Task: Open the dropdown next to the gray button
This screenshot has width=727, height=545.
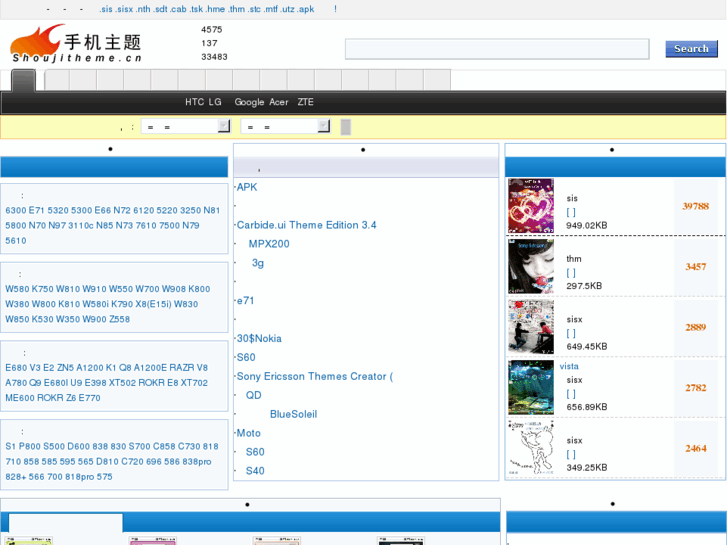Action: click(x=286, y=126)
